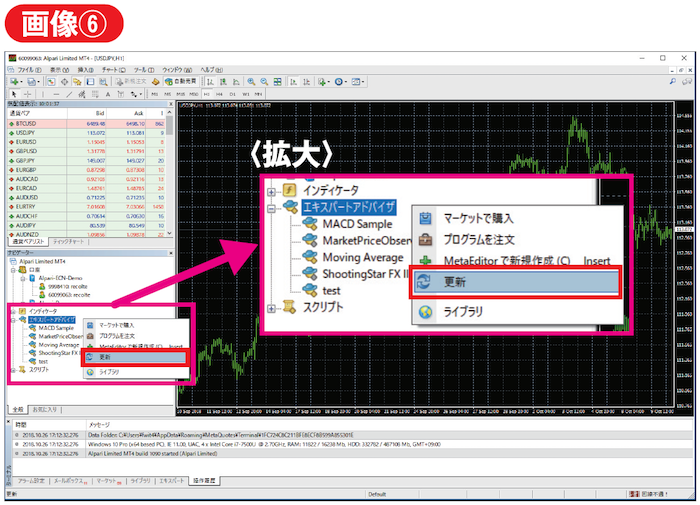Open MetaEditor with the yellow book icon

155,82
